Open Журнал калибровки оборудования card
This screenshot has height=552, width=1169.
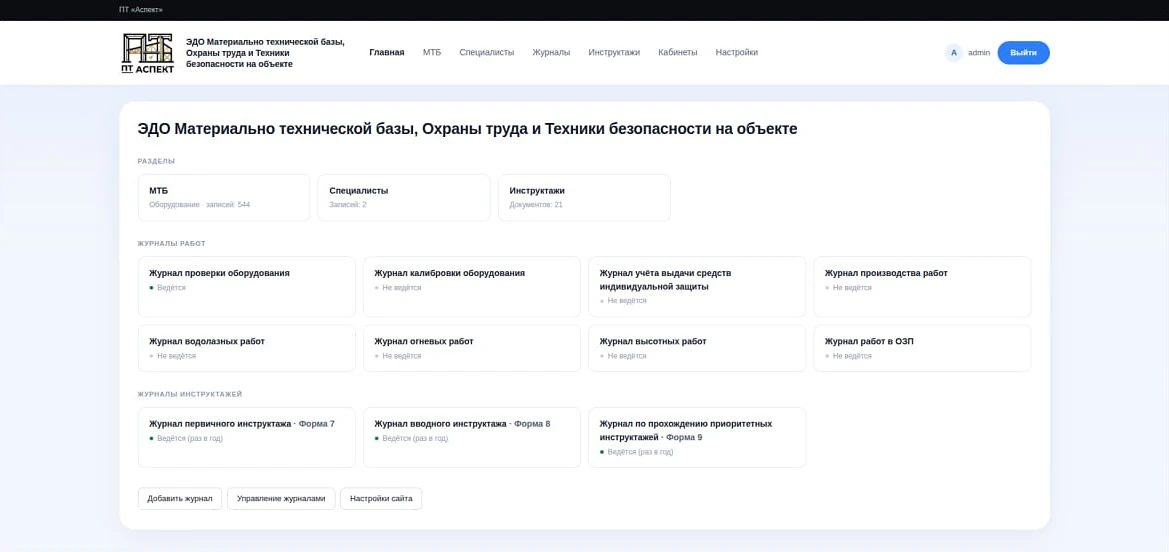click(472, 287)
